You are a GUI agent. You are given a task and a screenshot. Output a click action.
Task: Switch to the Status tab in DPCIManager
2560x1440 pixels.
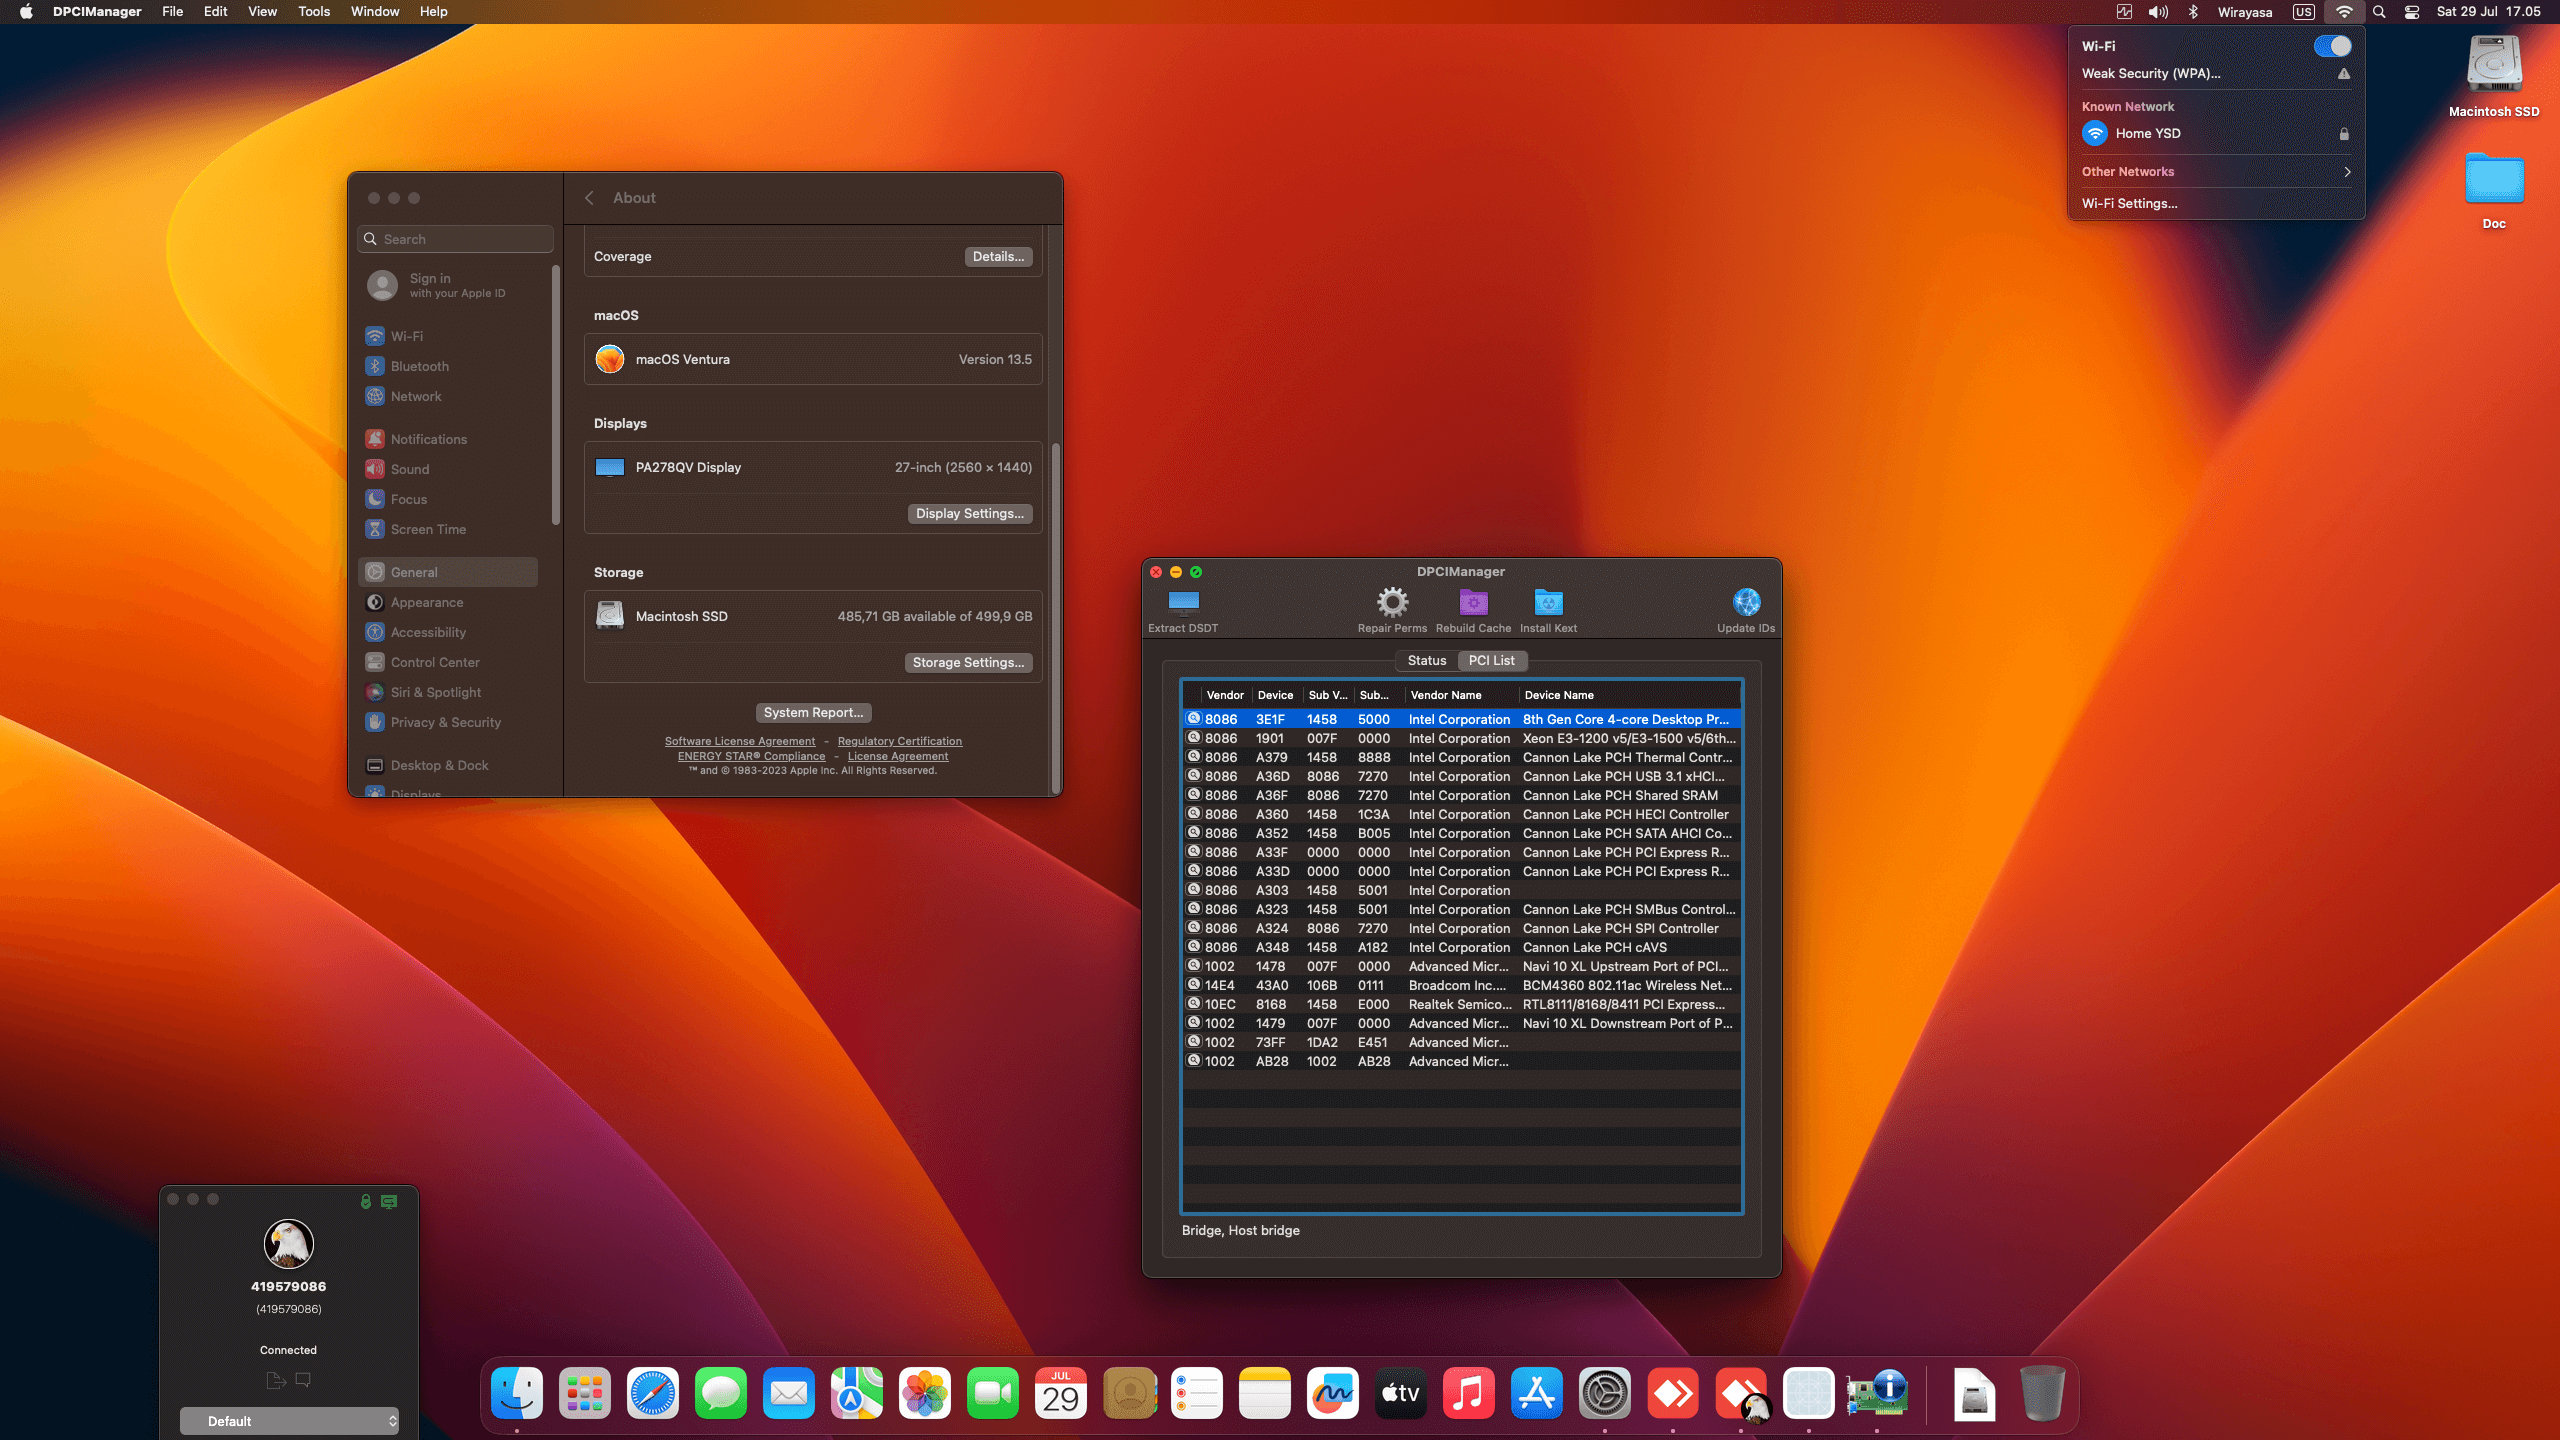pos(1427,660)
